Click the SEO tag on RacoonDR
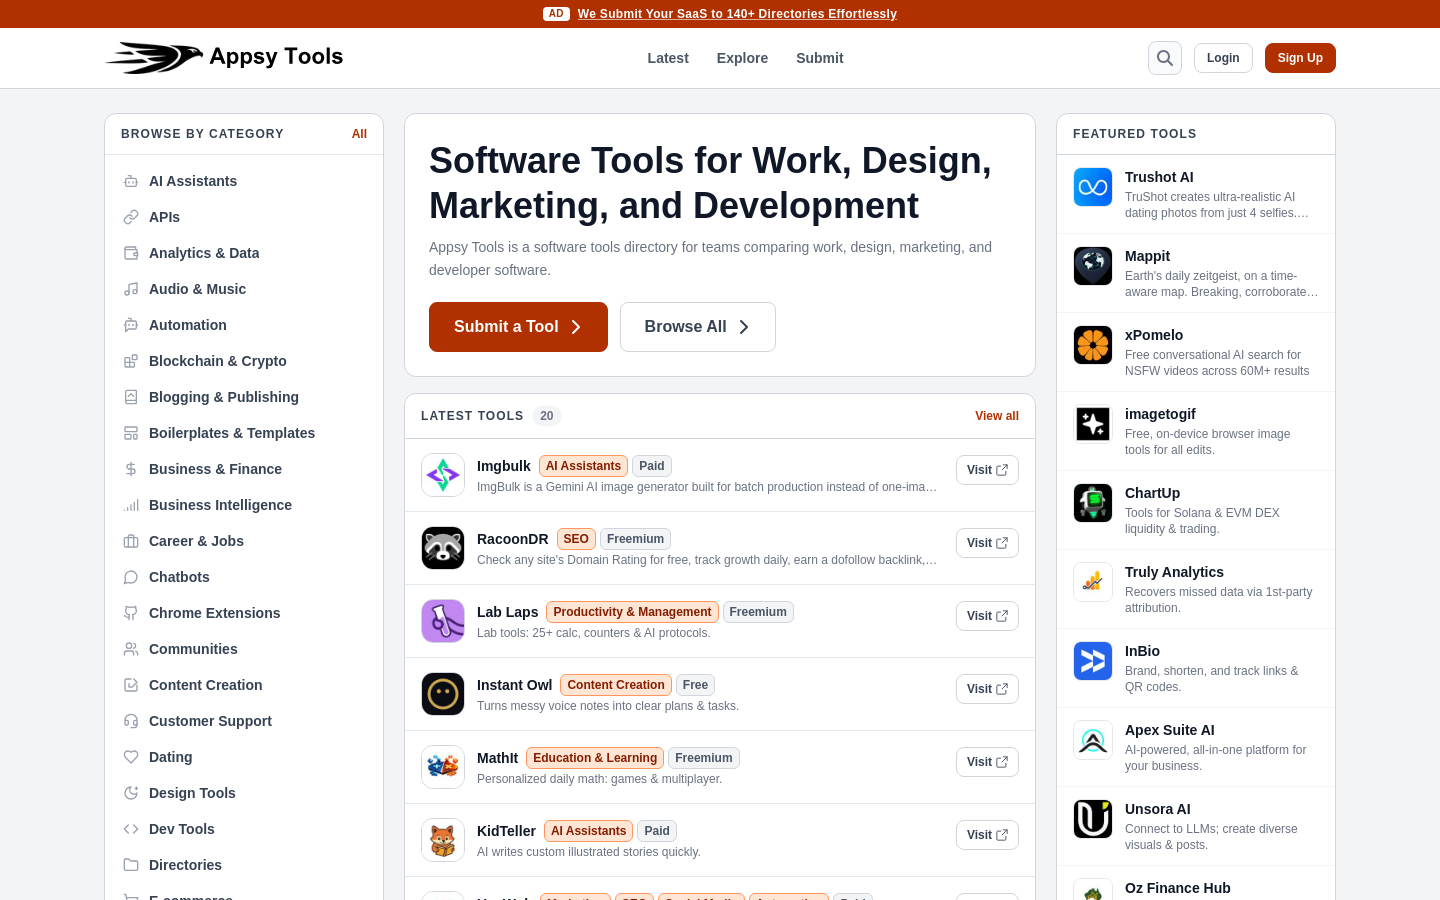This screenshot has height=900, width=1440. [576, 539]
